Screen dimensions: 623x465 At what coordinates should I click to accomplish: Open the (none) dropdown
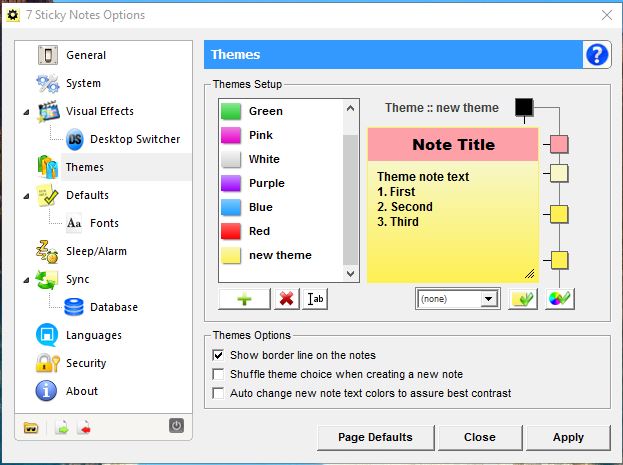click(458, 299)
